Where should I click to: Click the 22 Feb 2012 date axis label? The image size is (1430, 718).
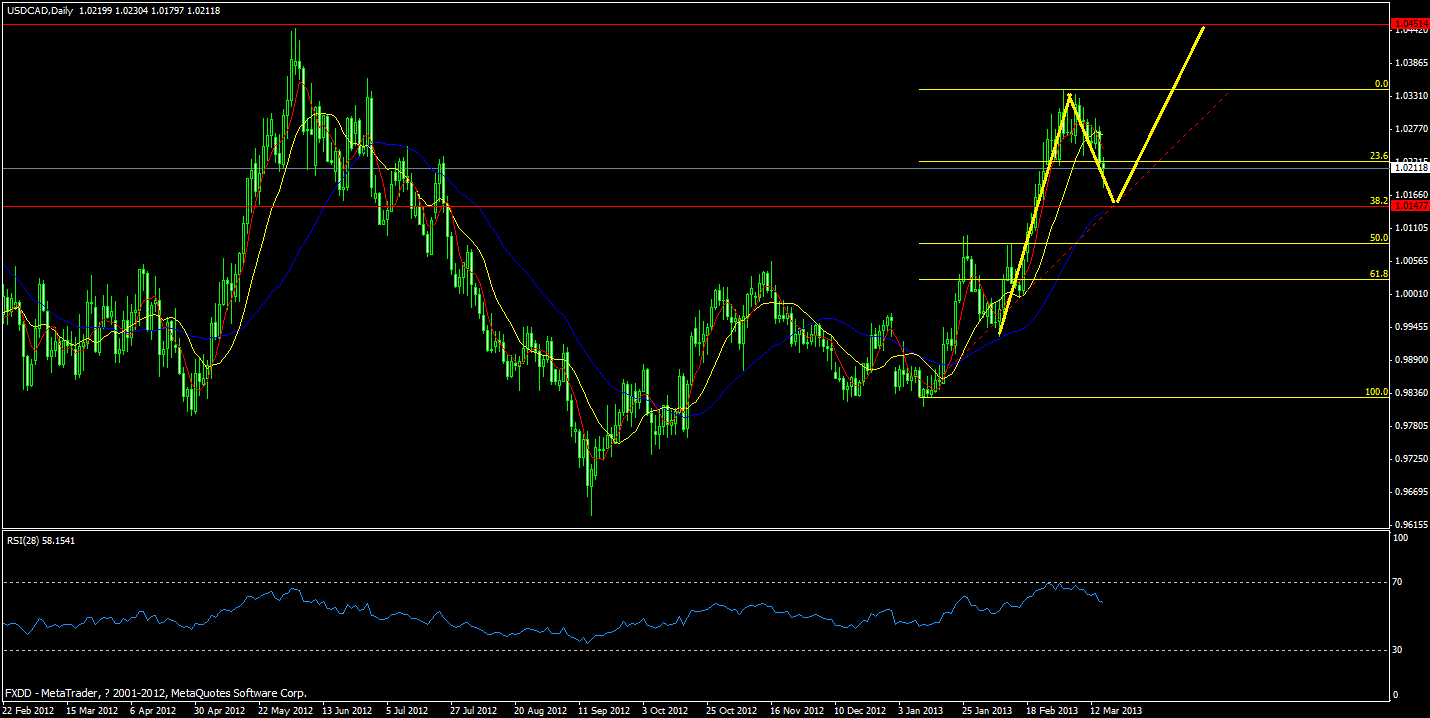[x=30, y=711]
